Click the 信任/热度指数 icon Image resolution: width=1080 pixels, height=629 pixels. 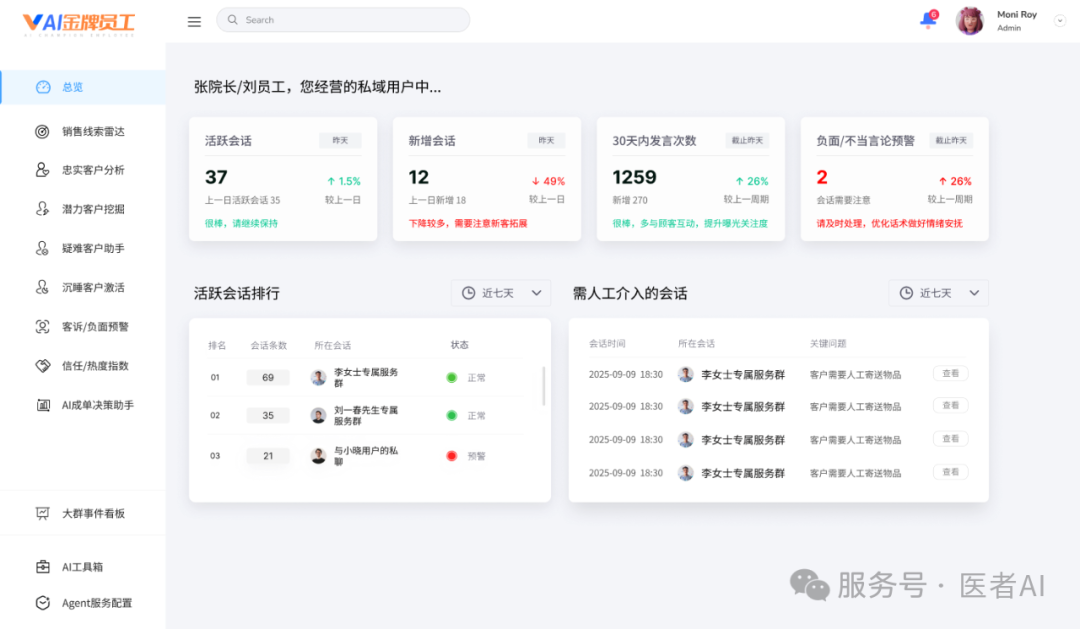42,366
